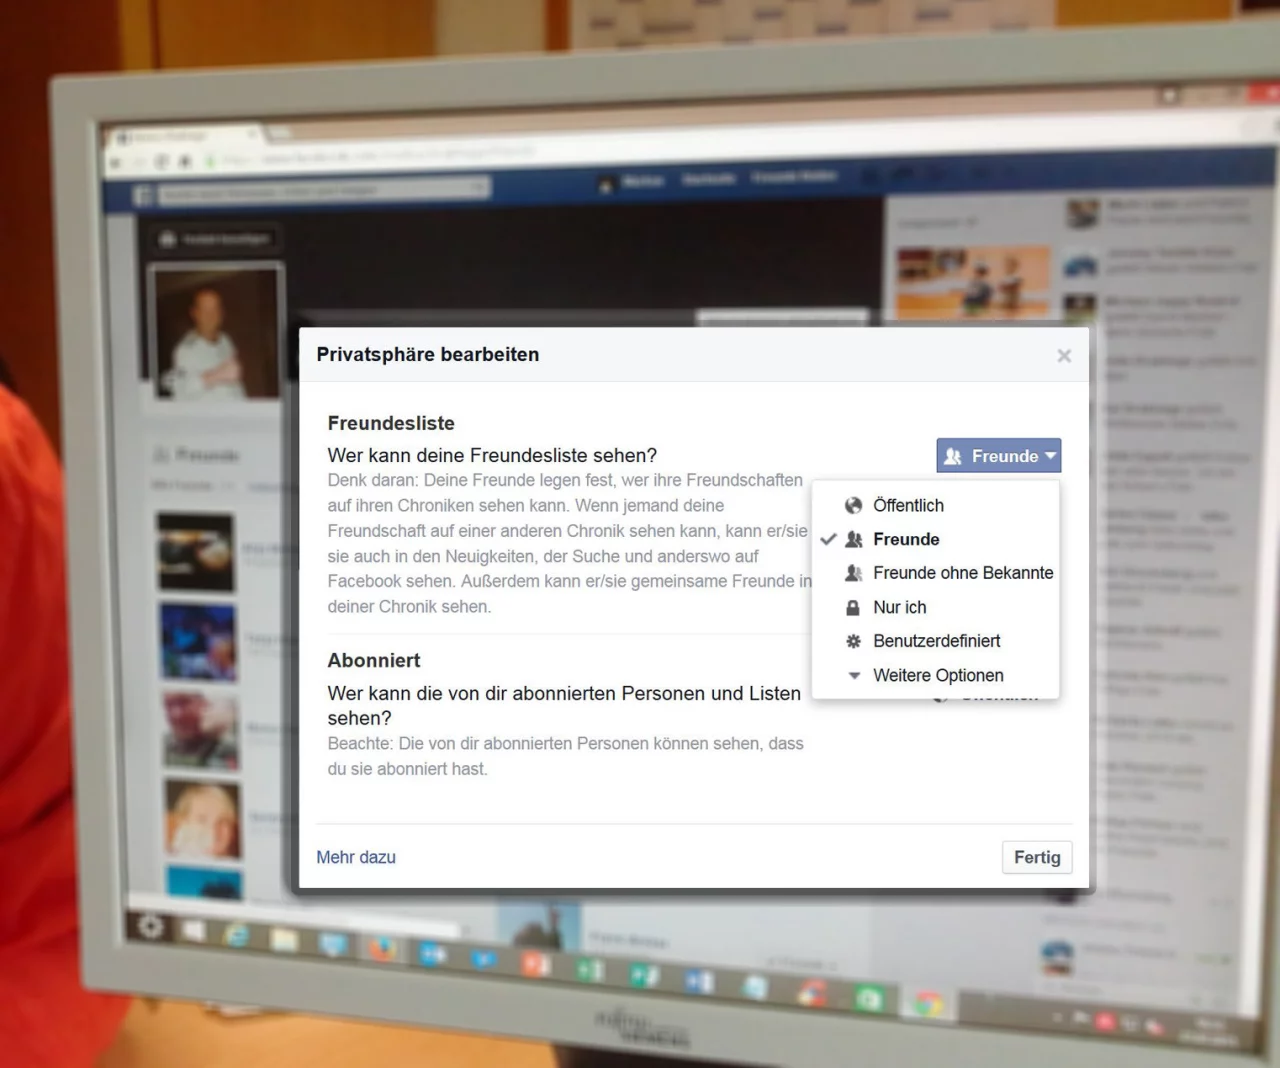Image resolution: width=1280 pixels, height=1068 pixels.
Task: Close the Privatsphäre bearbeiten dialog
Action: pos(1064,356)
